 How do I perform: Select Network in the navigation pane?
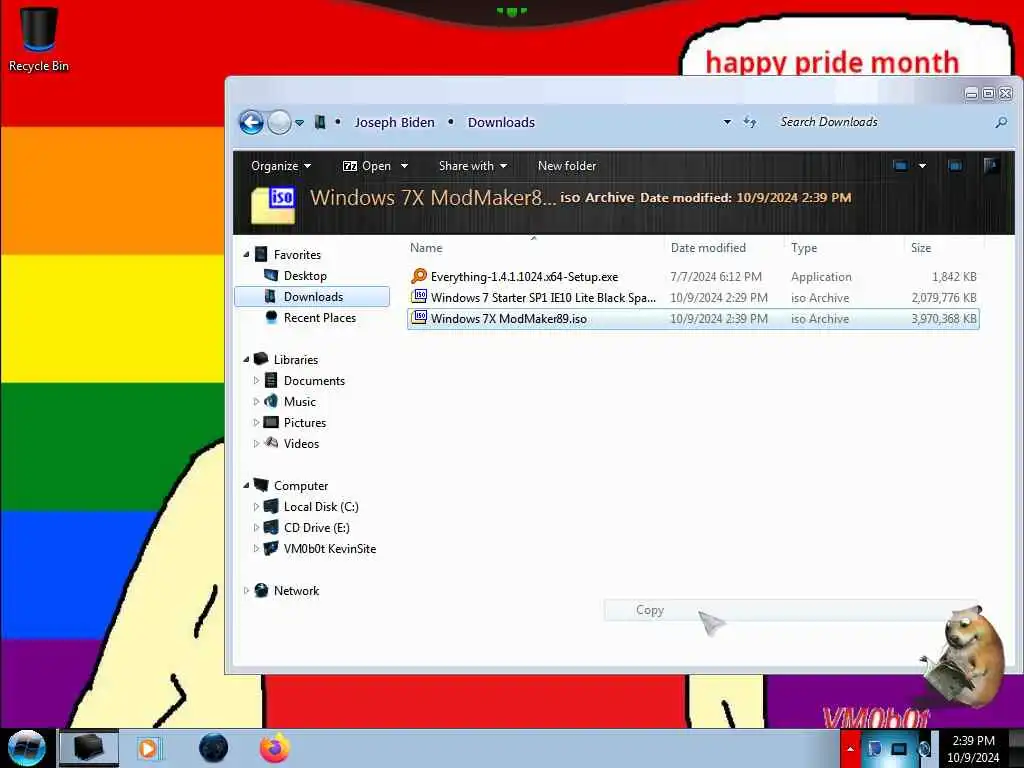tap(296, 590)
